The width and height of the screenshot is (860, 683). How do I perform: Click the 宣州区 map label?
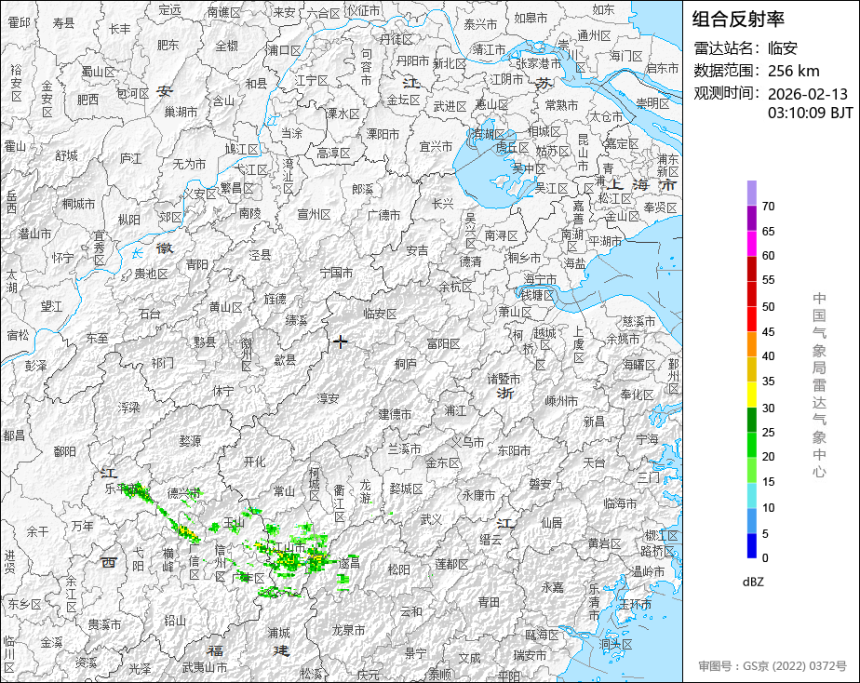point(314,215)
